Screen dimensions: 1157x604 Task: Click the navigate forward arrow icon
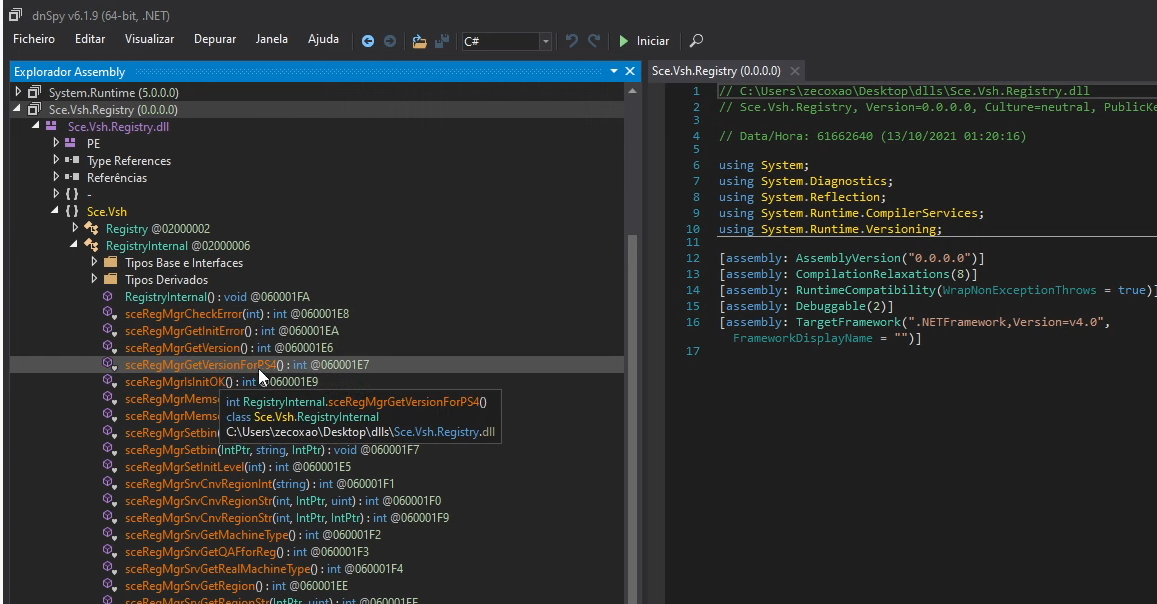click(390, 41)
